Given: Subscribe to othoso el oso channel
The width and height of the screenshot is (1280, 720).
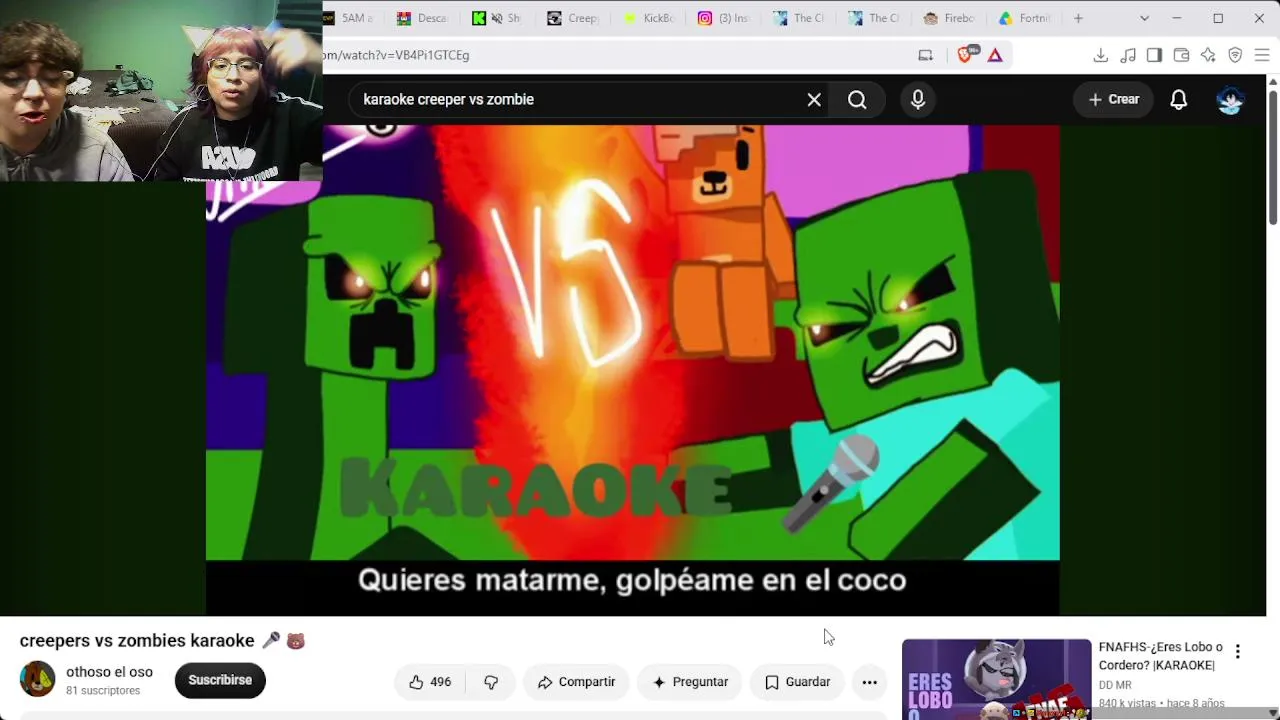Looking at the screenshot, I should (x=220, y=680).
